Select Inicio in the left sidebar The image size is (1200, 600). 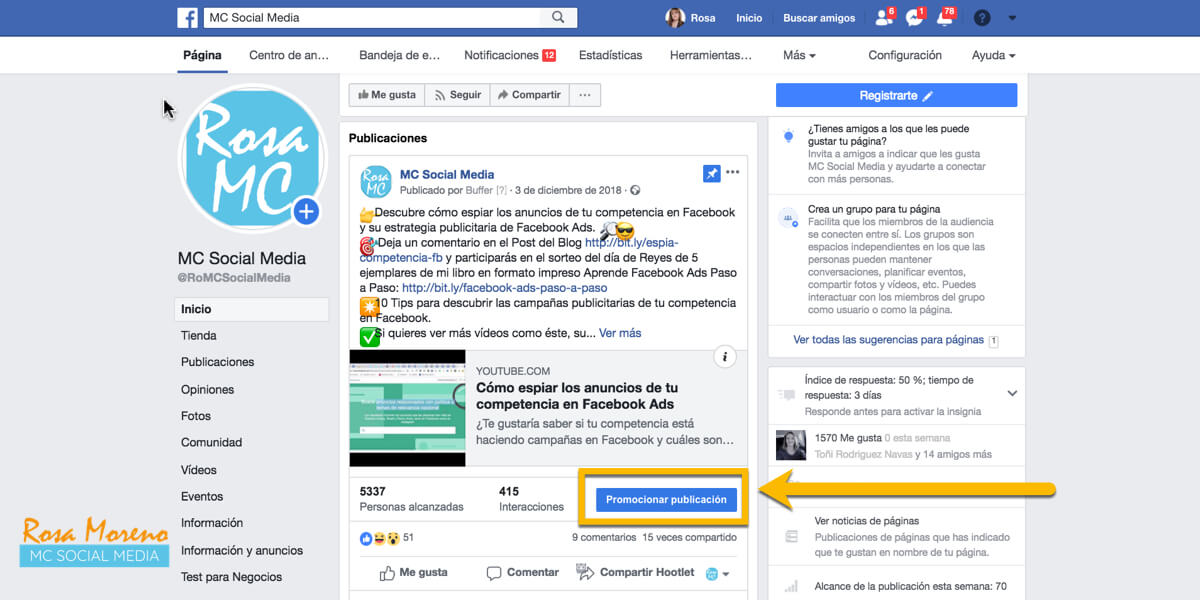tap(251, 309)
